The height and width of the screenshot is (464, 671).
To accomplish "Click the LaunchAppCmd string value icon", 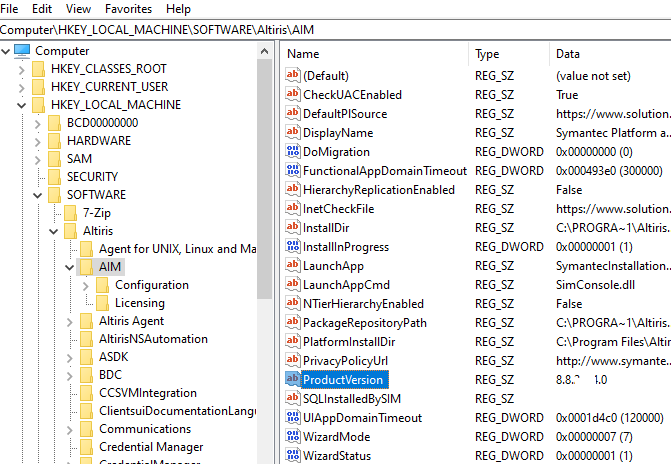I will (x=293, y=284).
